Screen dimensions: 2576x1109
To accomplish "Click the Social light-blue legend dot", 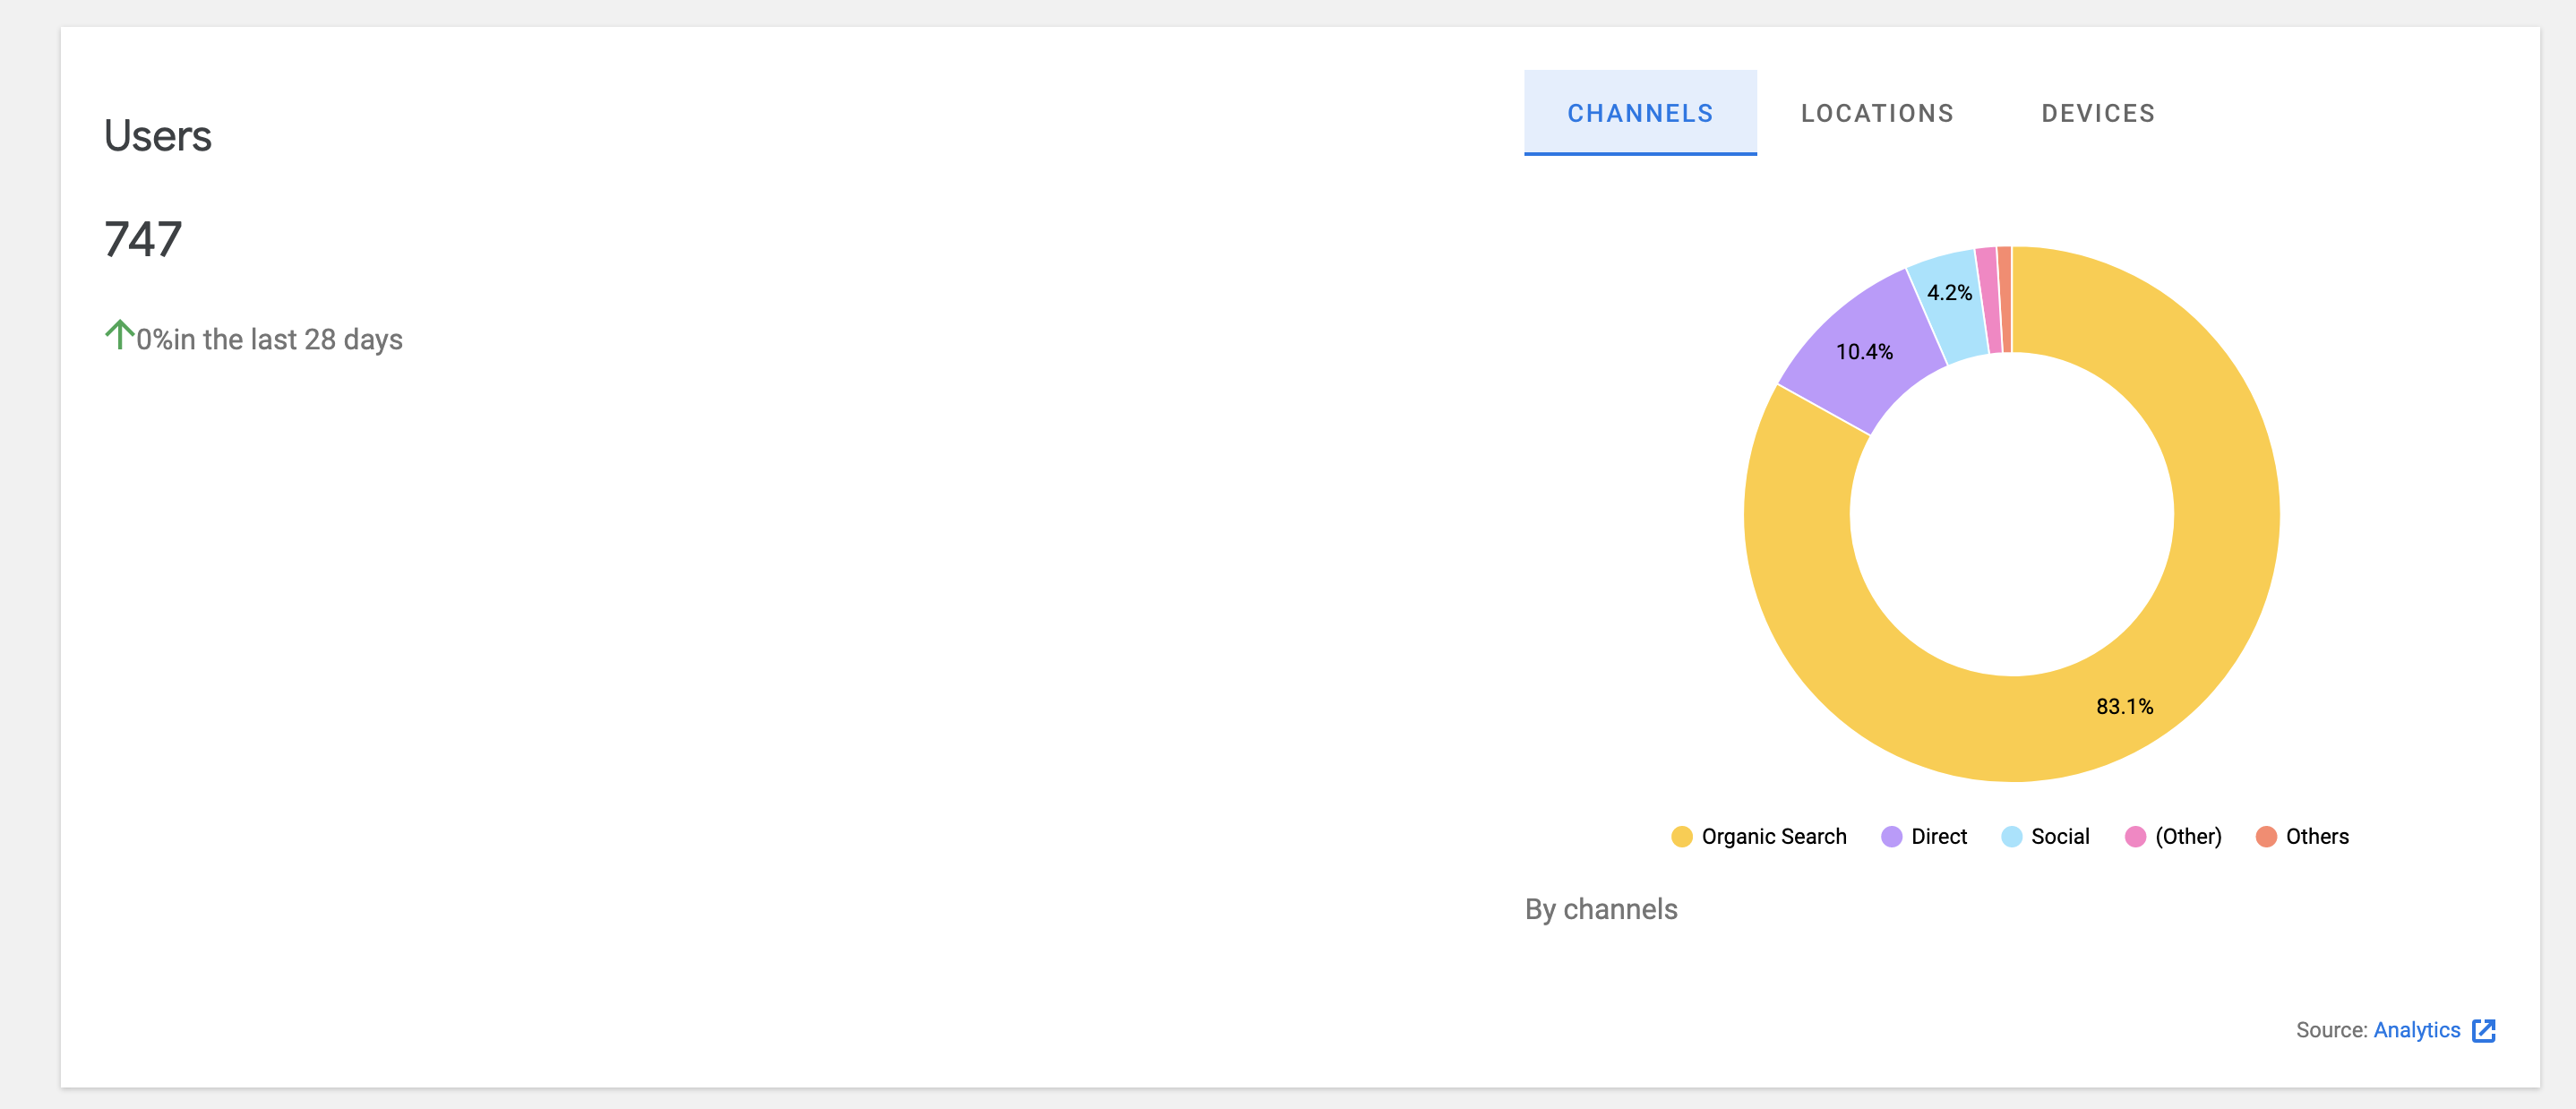I will tap(2011, 836).
